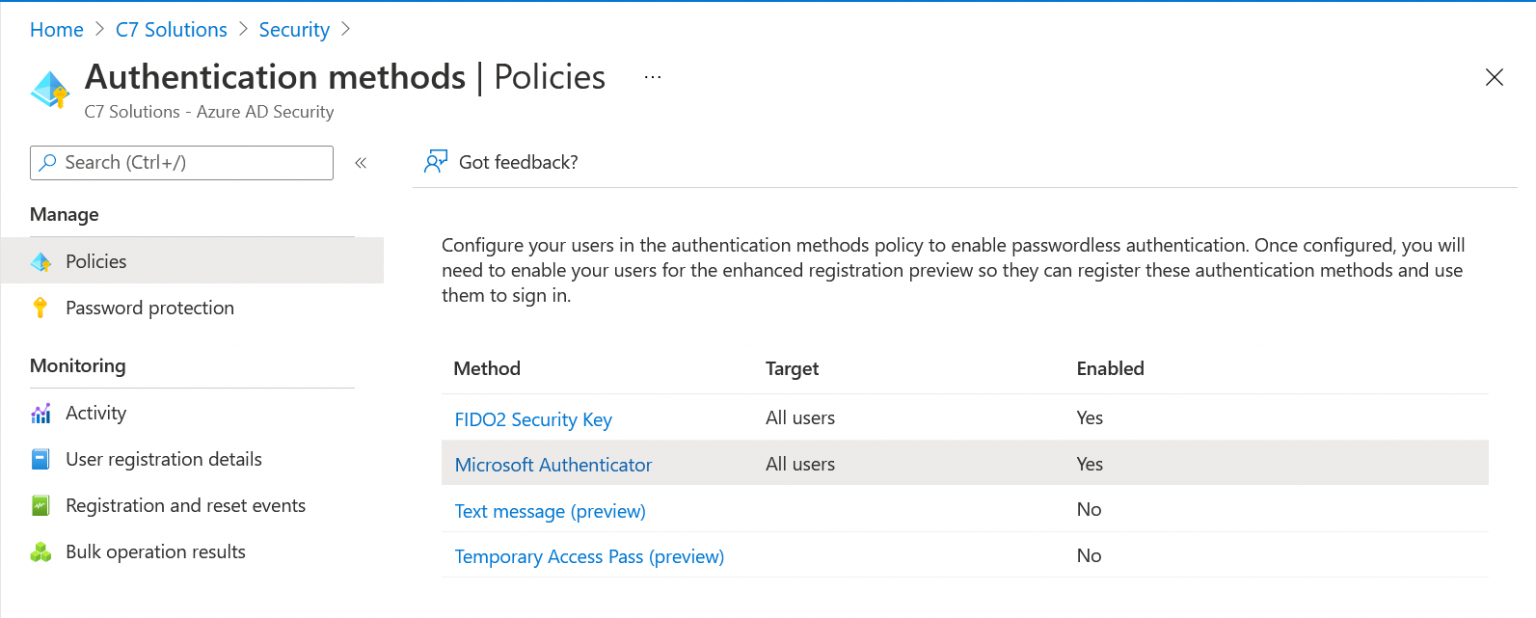Navigate to Home via the breadcrumb

click(56, 29)
